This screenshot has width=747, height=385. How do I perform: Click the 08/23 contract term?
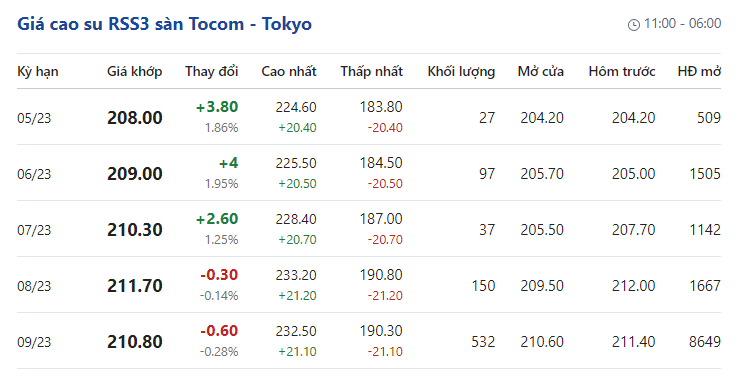(x=34, y=286)
